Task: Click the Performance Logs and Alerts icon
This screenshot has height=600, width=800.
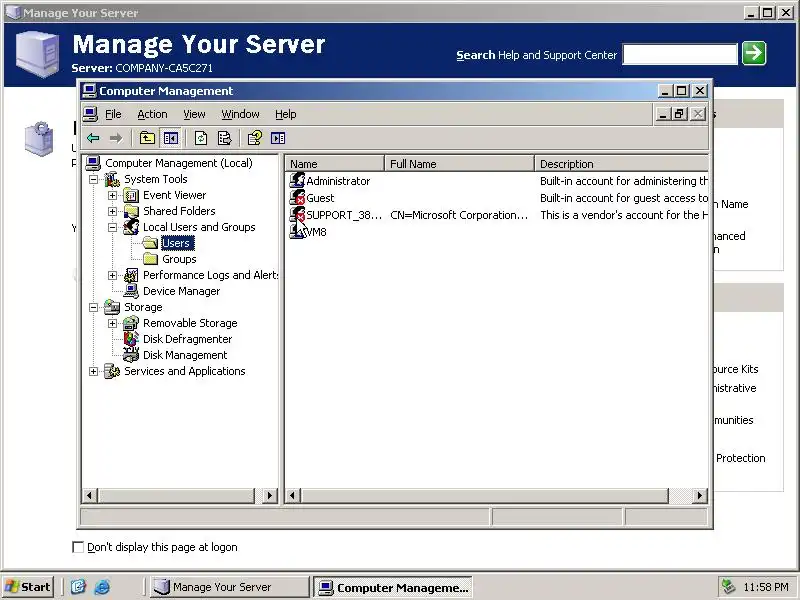Action: click(x=131, y=275)
